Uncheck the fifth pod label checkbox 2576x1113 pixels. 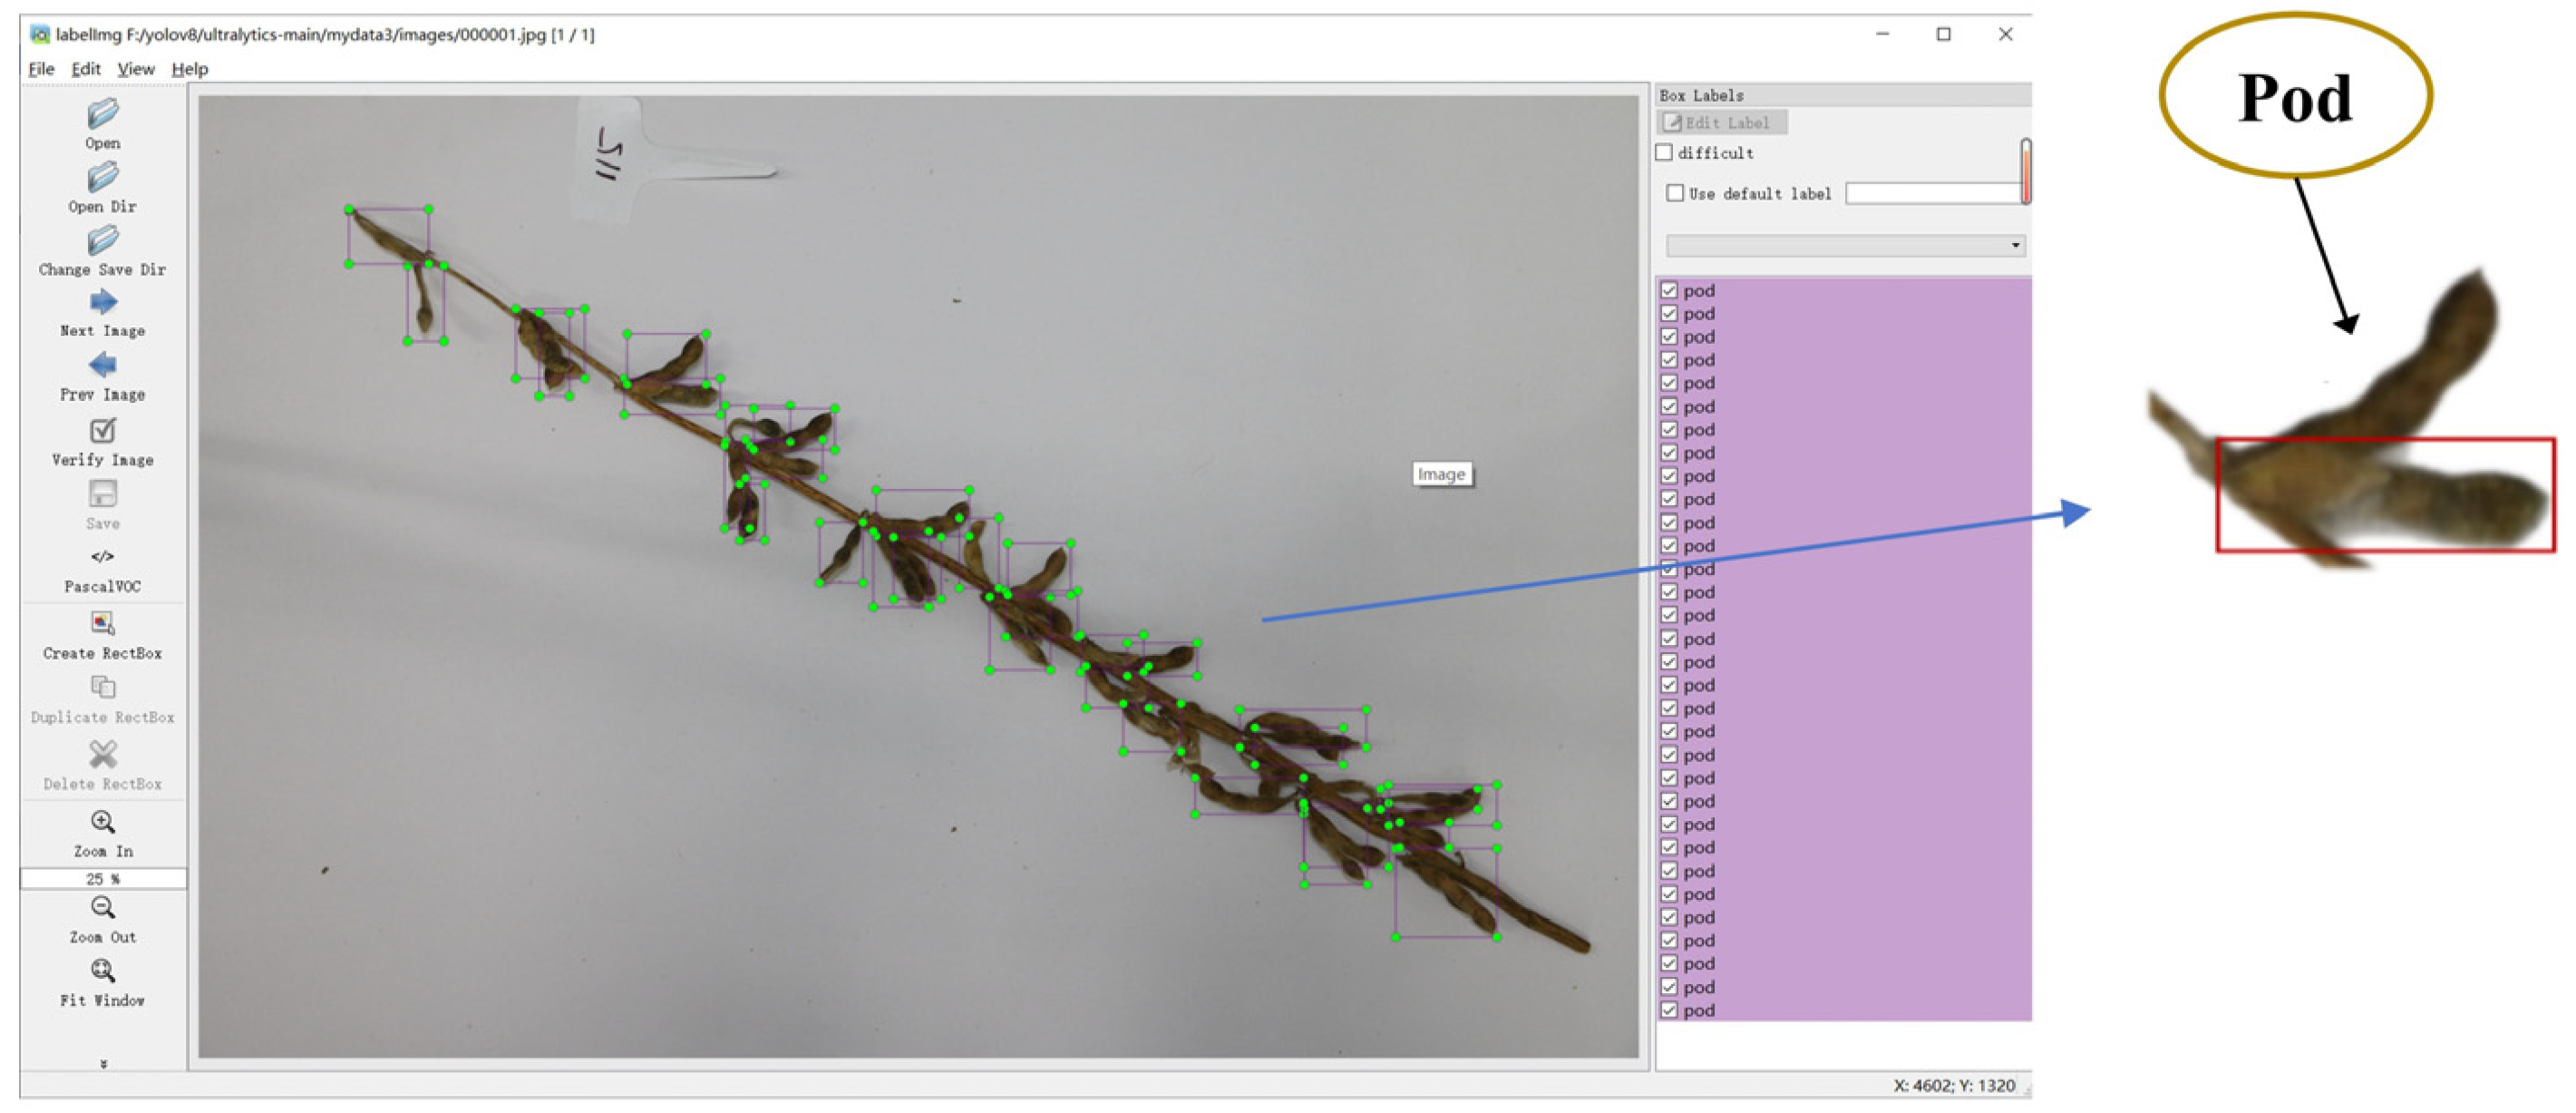point(1669,383)
